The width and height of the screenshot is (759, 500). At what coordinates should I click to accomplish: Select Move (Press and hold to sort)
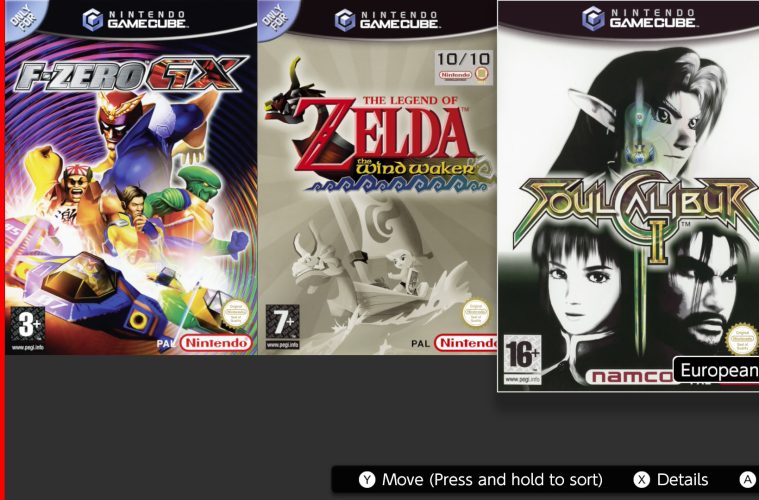point(492,480)
